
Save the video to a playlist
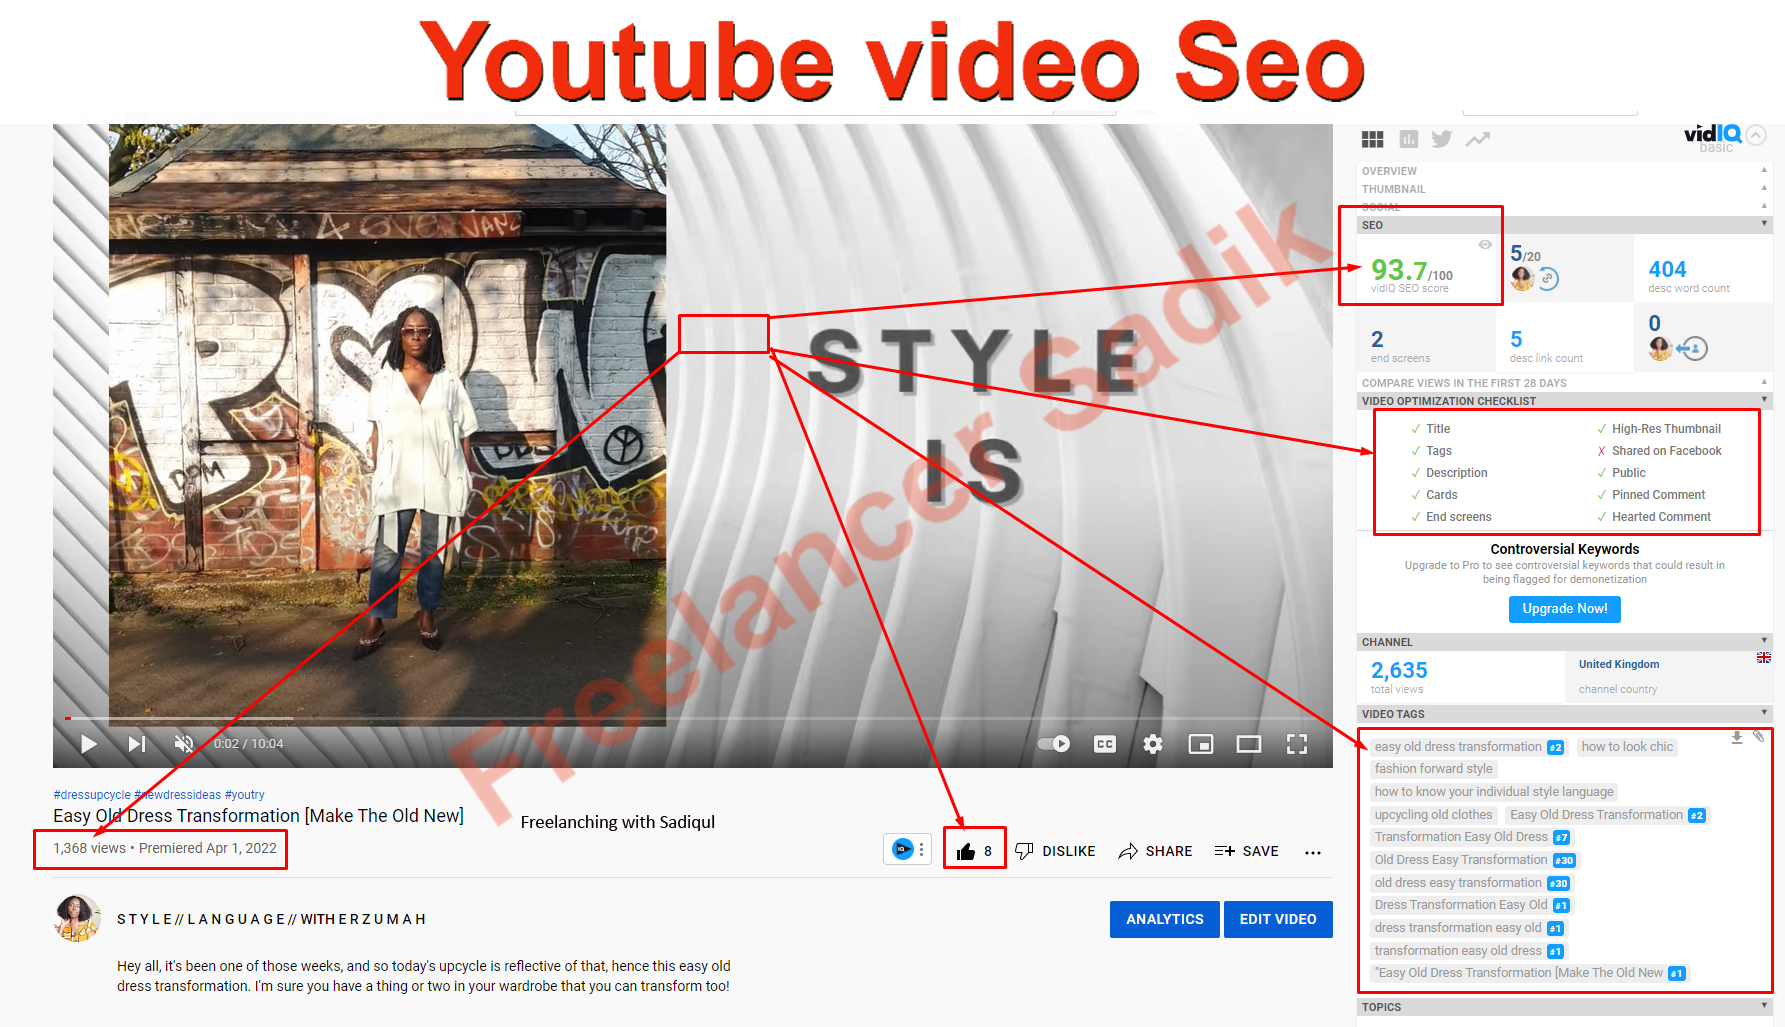pos(1246,851)
